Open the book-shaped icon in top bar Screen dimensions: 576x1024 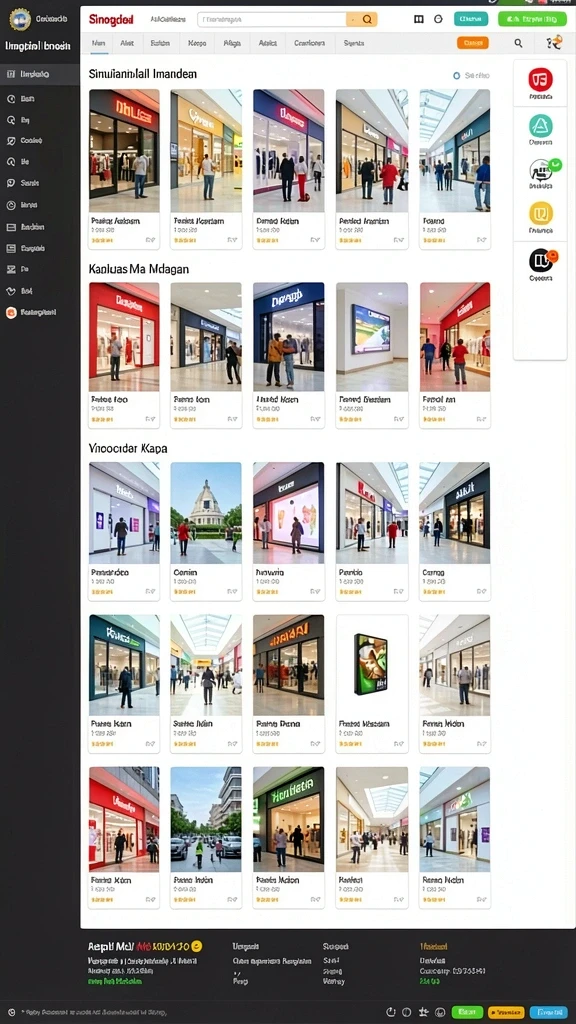419,20
